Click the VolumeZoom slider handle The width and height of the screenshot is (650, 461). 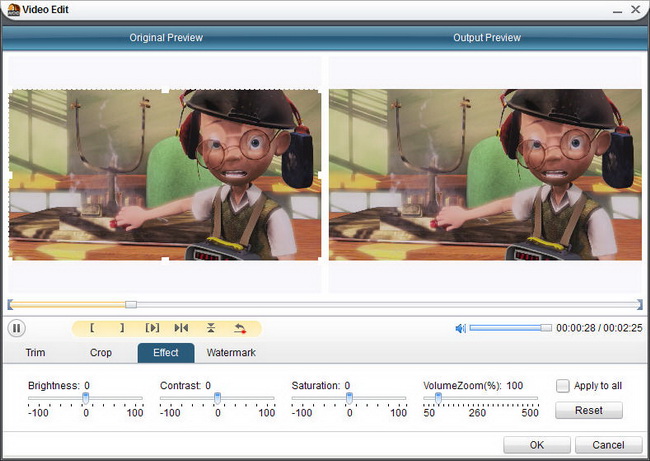click(438, 398)
